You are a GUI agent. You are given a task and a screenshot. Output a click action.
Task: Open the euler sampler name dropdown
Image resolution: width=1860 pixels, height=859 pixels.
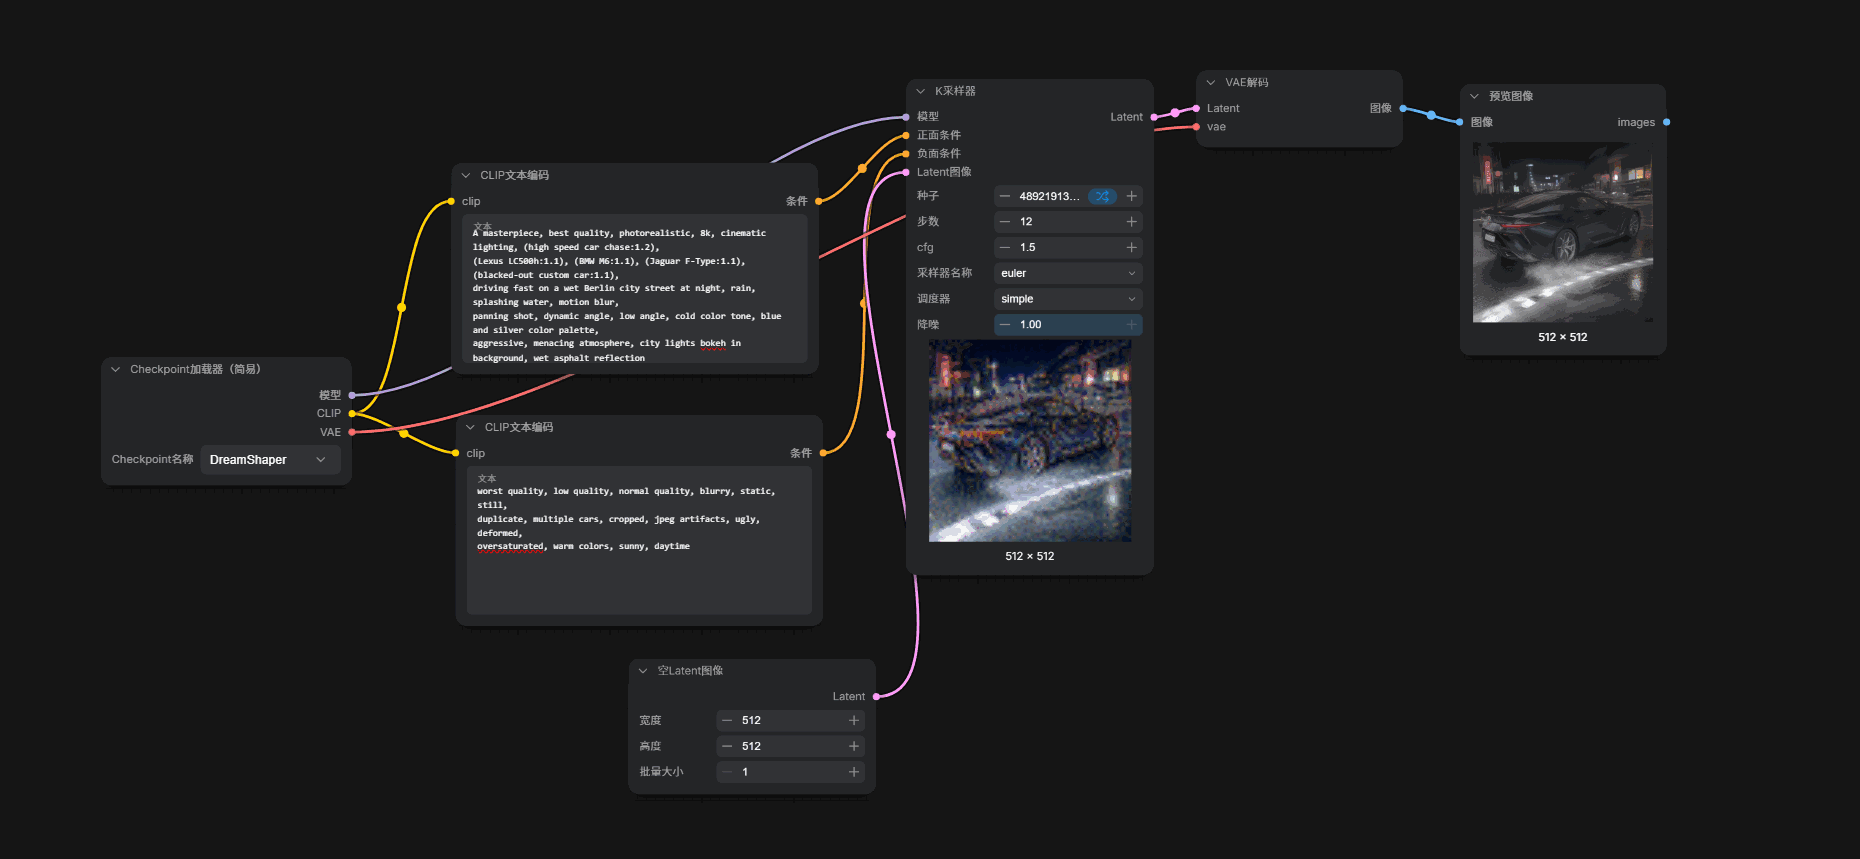pos(1068,273)
